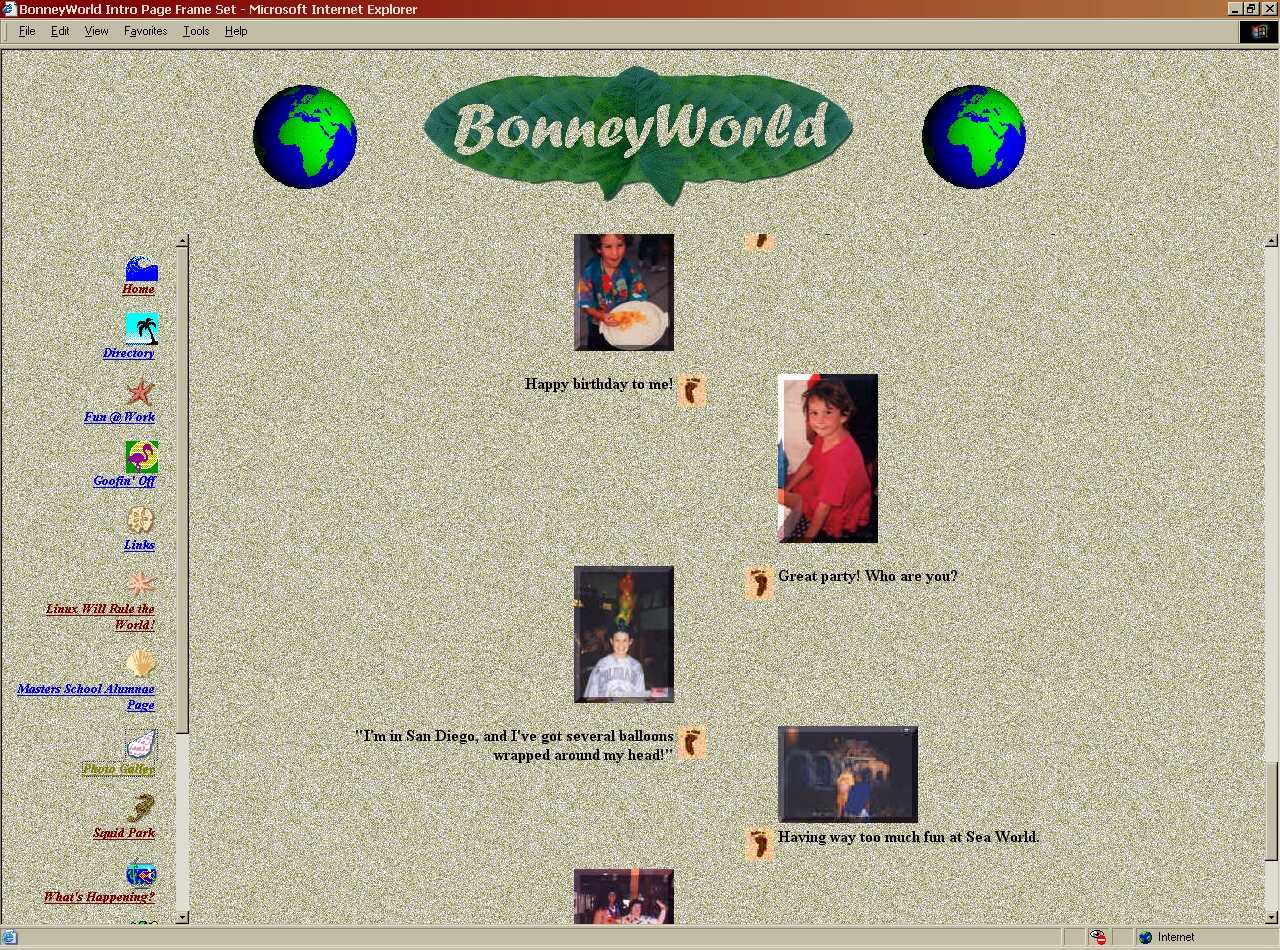
Task: Click the main page scroll up arrow
Action: [1271, 241]
